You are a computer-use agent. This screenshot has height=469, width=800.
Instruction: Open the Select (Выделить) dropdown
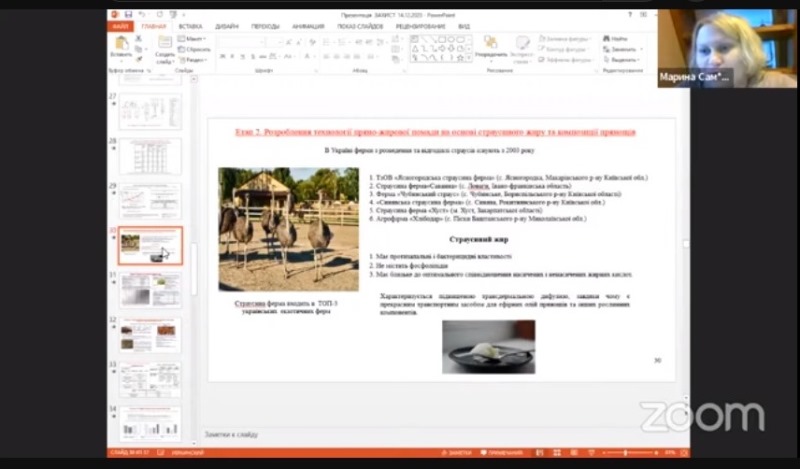click(x=622, y=58)
